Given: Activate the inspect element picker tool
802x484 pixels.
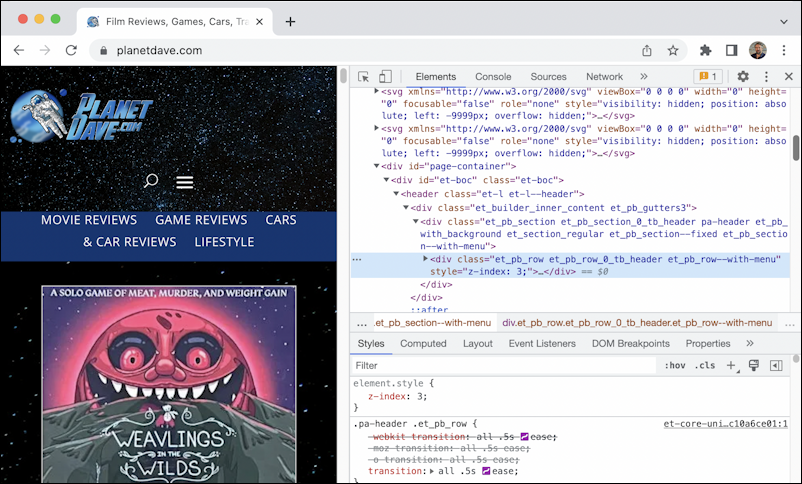Looking at the screenshot, I should [364, 77].
